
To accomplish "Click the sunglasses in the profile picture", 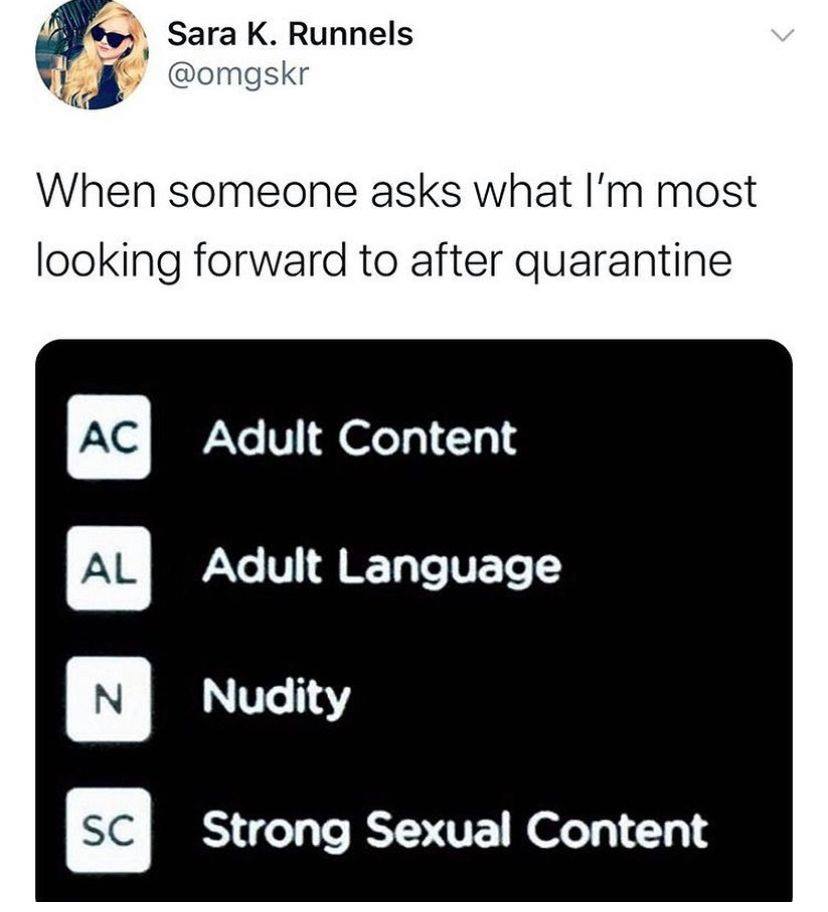I will (x=110, y=38).
